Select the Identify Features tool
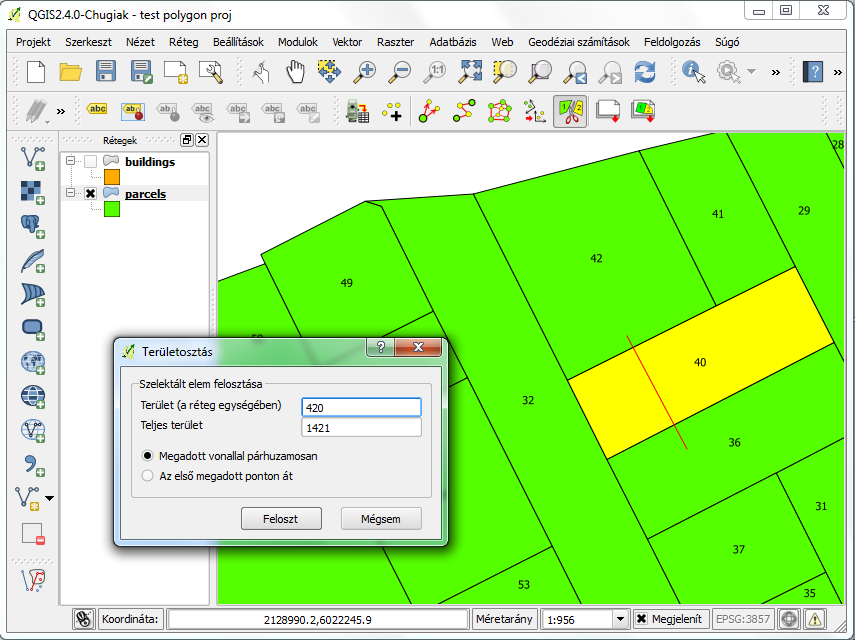 point(693,71)
